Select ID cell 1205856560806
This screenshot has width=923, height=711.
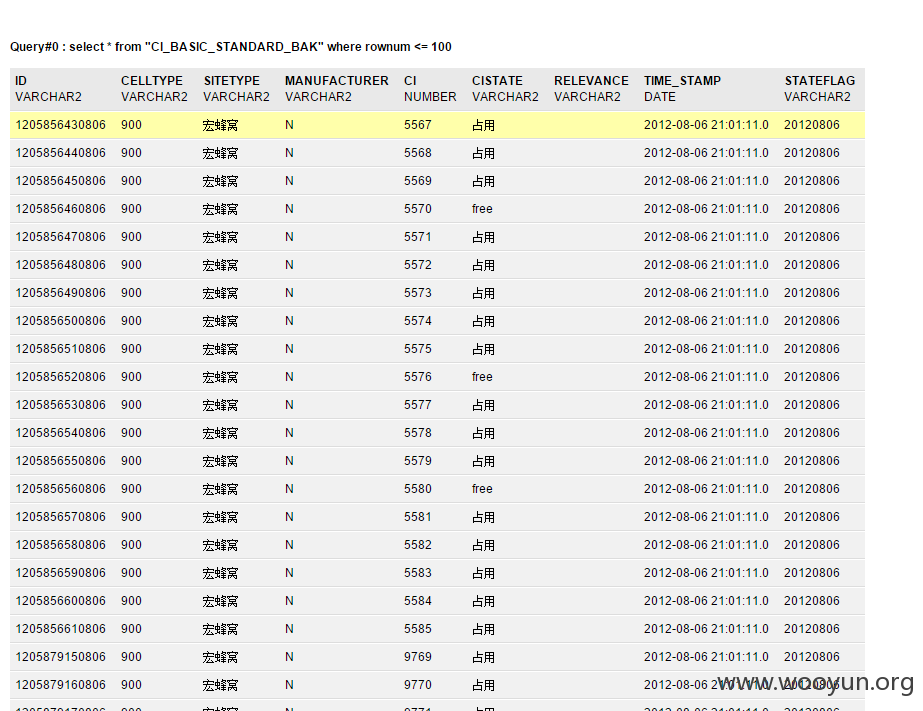point(61,489)
